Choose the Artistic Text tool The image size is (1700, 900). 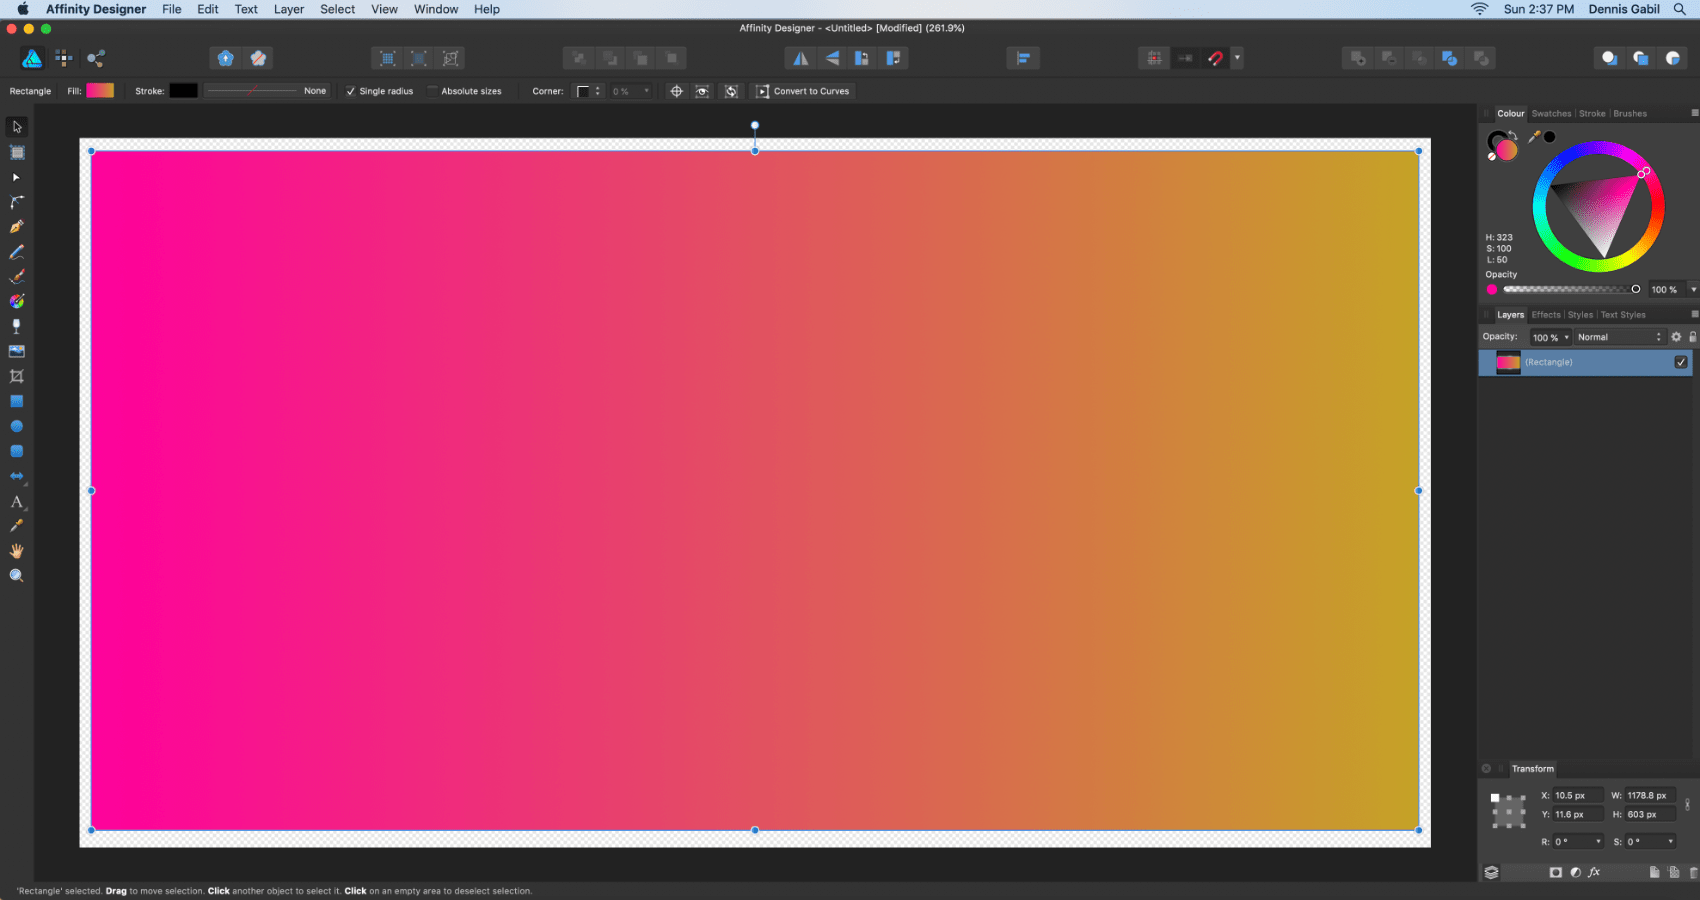16,501
